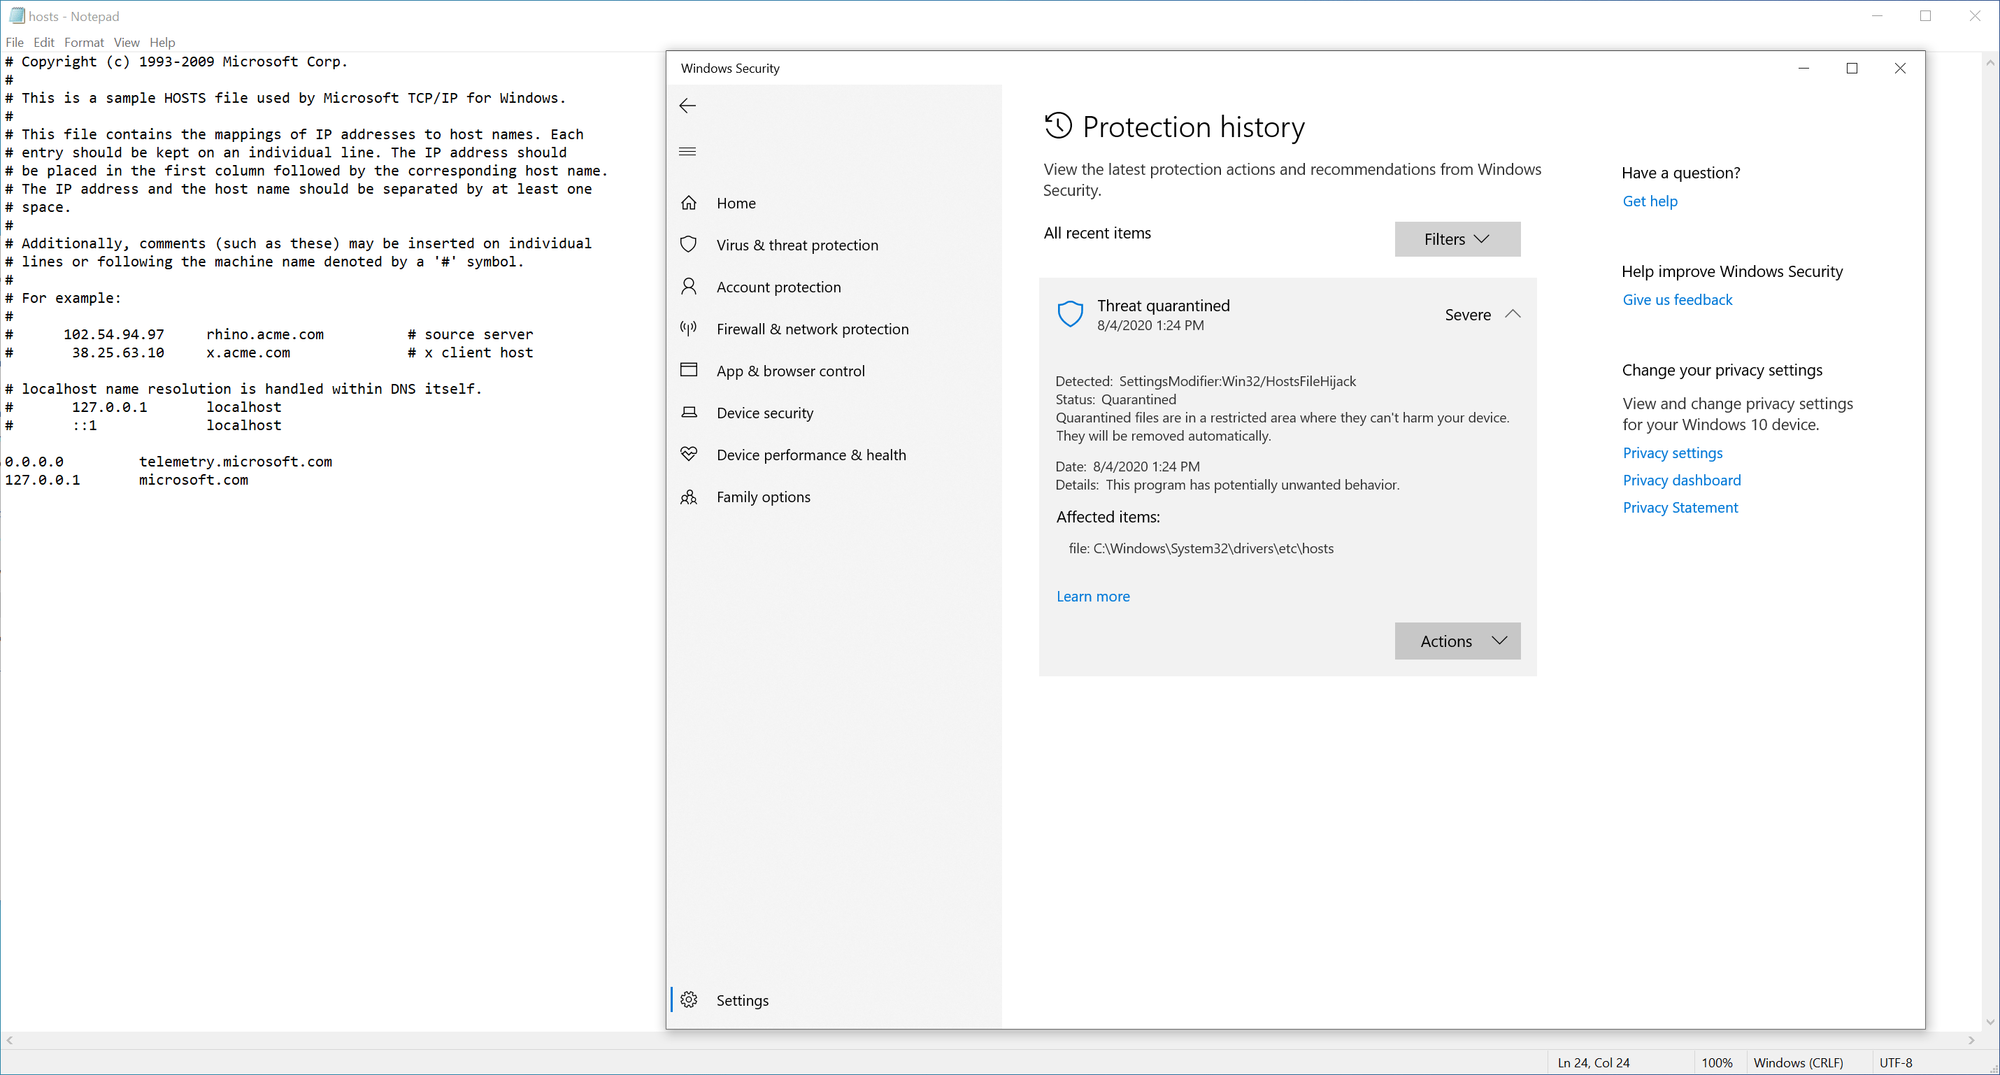Viewport: 2000px width, 1075px height.
Task: Click the App & browser control window icon
Action: tap(689, 371)
